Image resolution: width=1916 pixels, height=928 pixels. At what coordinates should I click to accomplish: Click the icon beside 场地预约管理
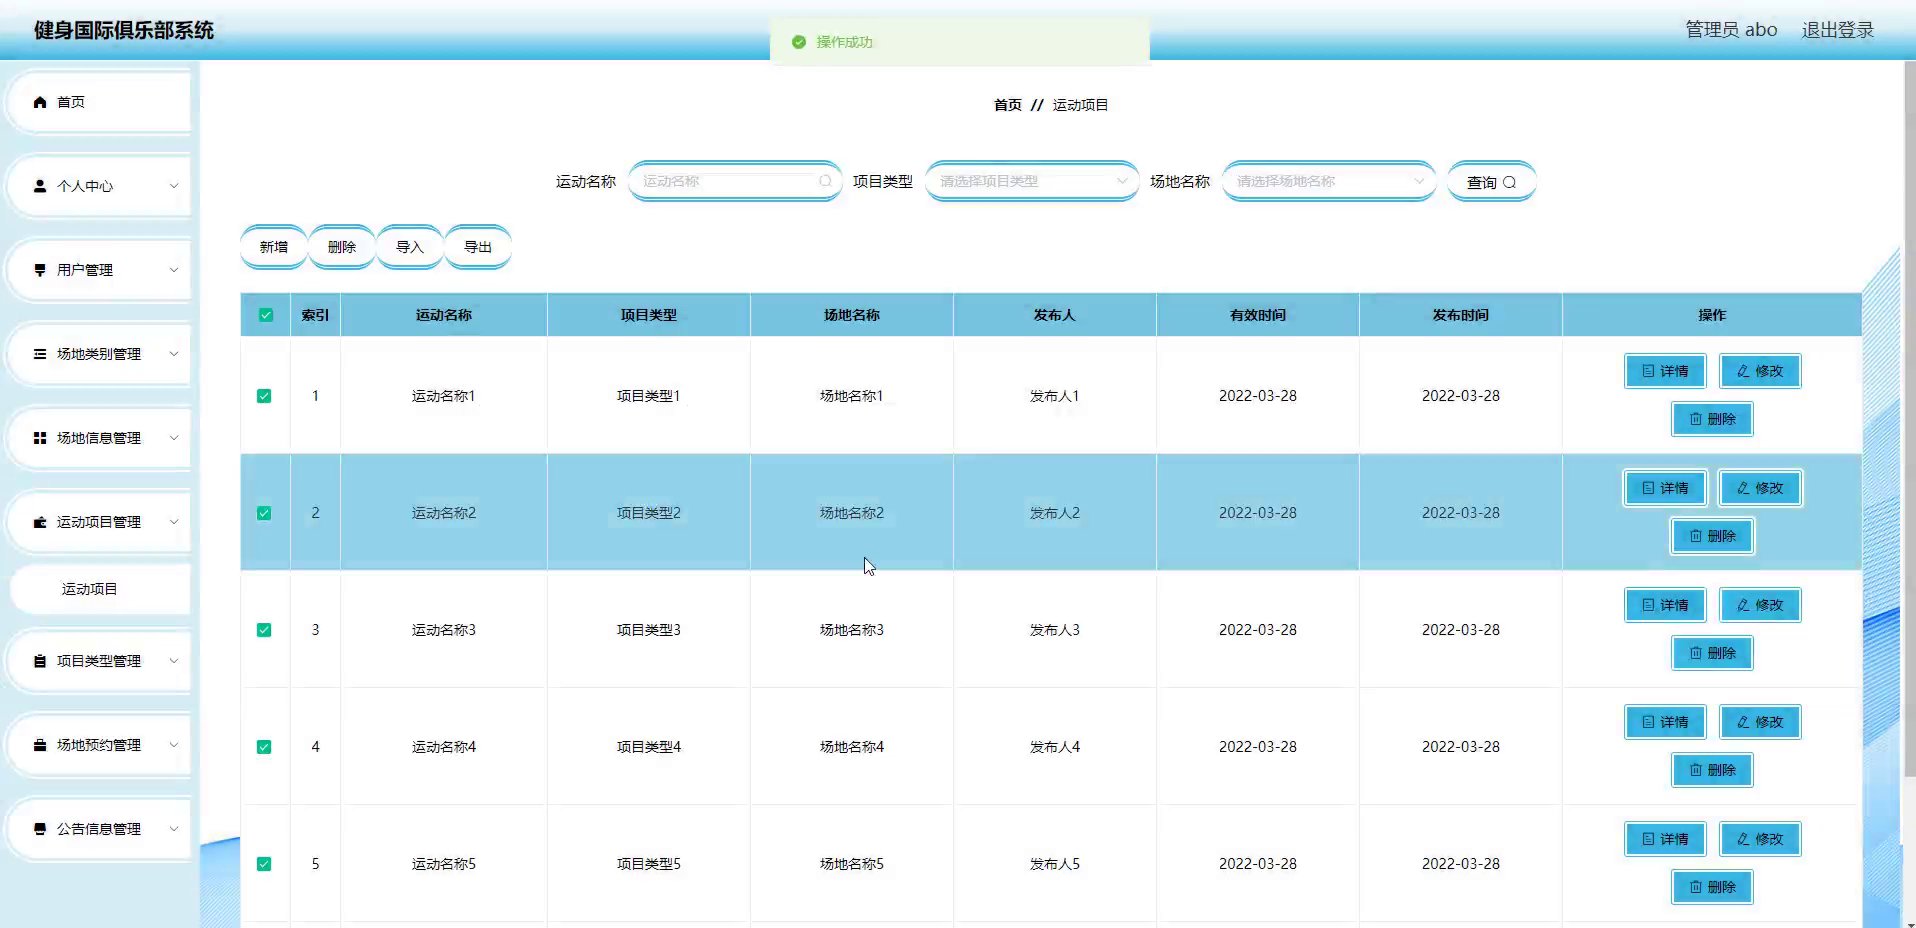(40, 745)
